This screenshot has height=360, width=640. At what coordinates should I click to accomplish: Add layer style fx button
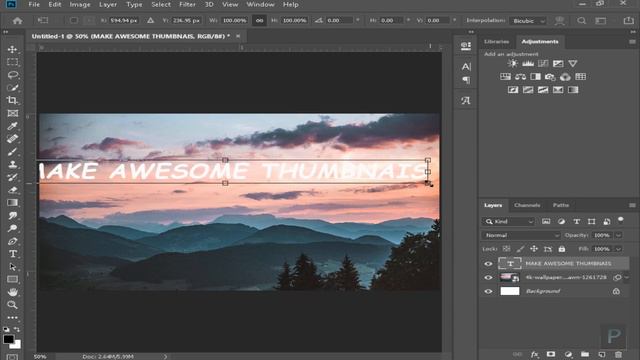(534, 354)
